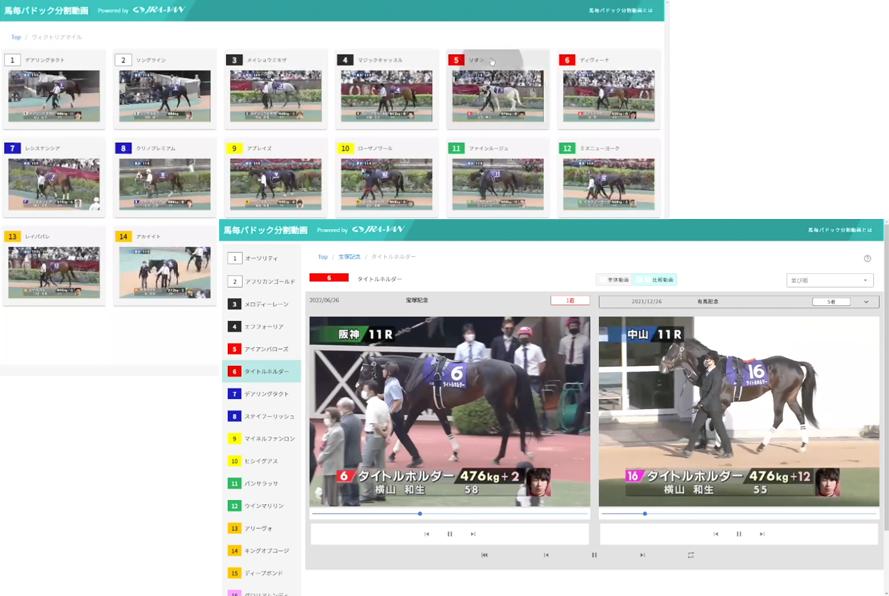Viewport: 889px width, 596px height.
Task: Pause the right Nakayama paddock video
Action: click(739, 534)
